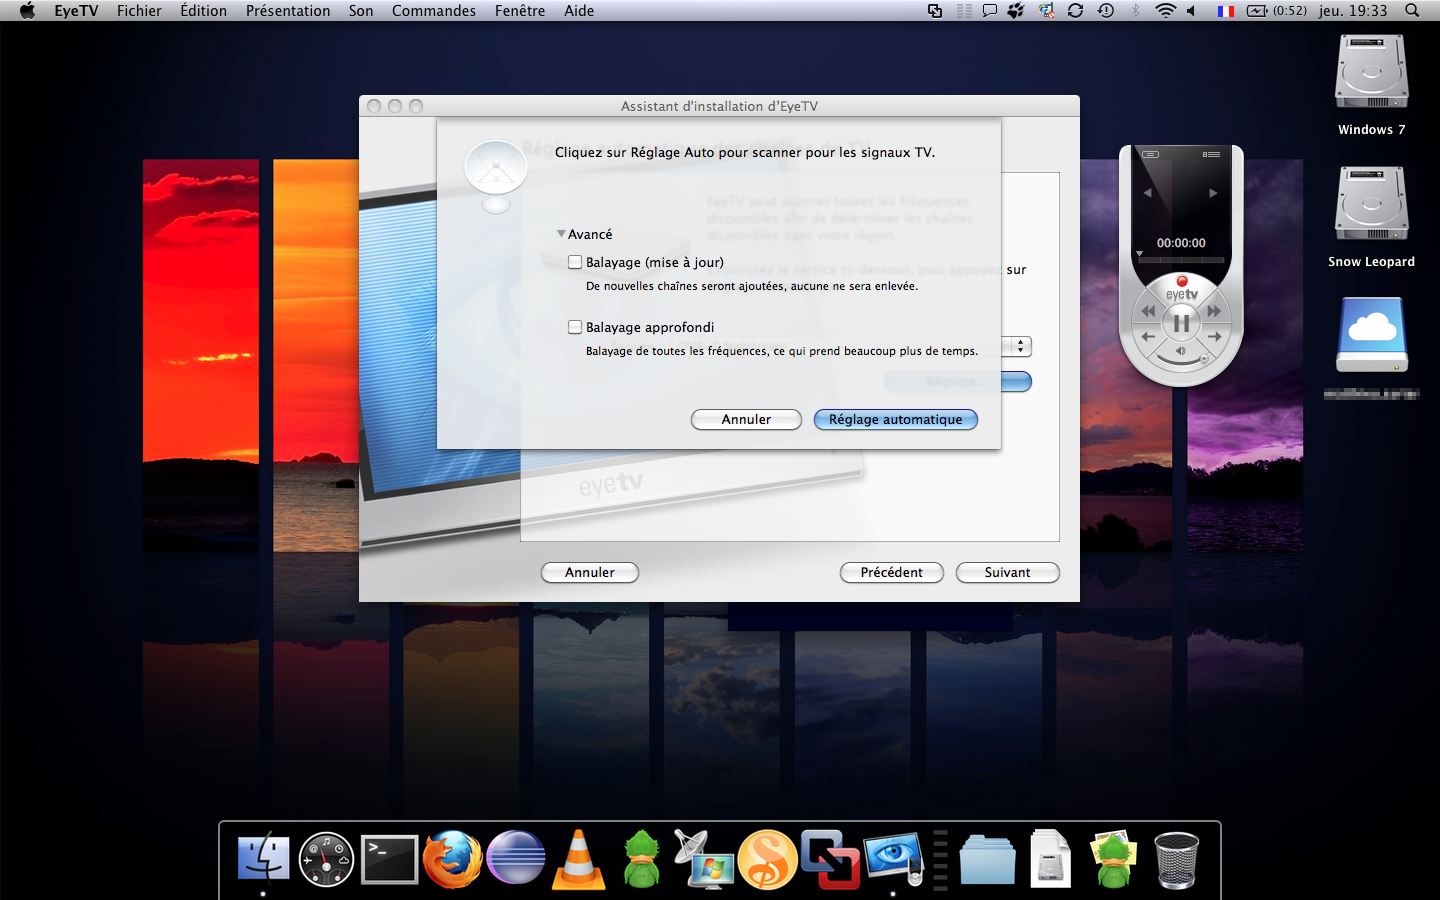Viewport: 1440px width, 900px height.
Task: Open the Apple menu
Action: 27,11
